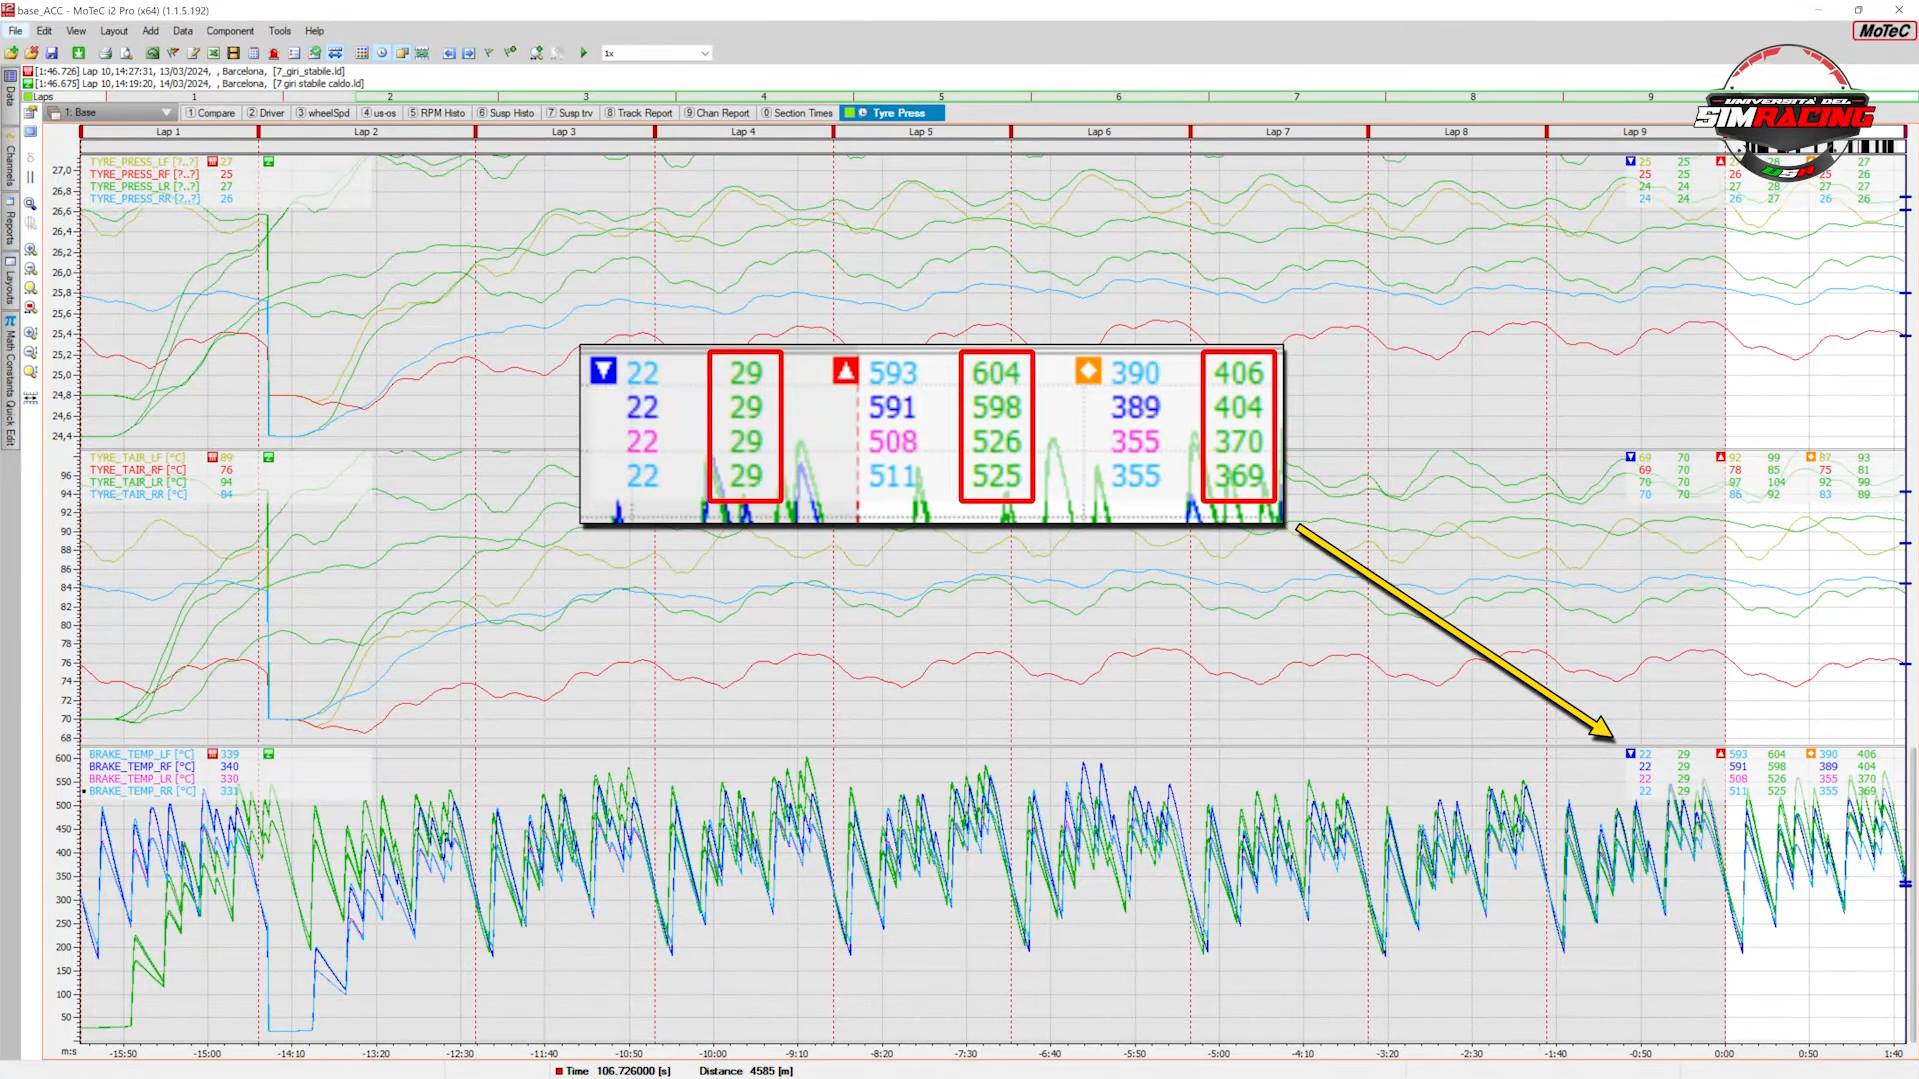Open the Component menu

(230, 31)
